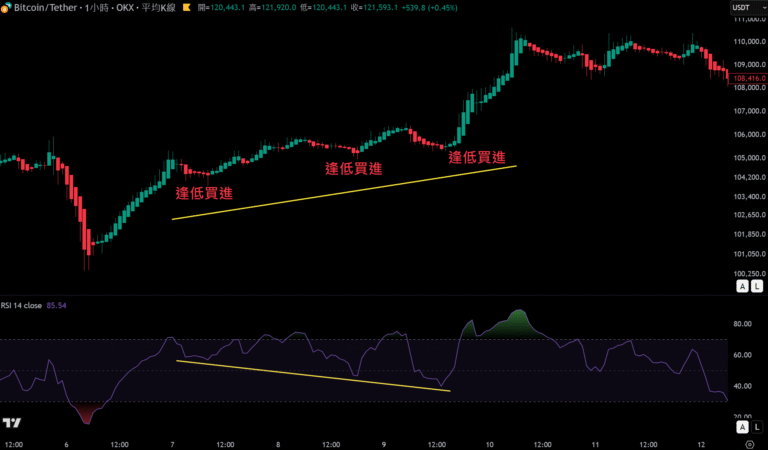Click the yellow flag icon beside the chart title
Image resolution: width=768 pixels, height=450 pixels.
point(188,8)
